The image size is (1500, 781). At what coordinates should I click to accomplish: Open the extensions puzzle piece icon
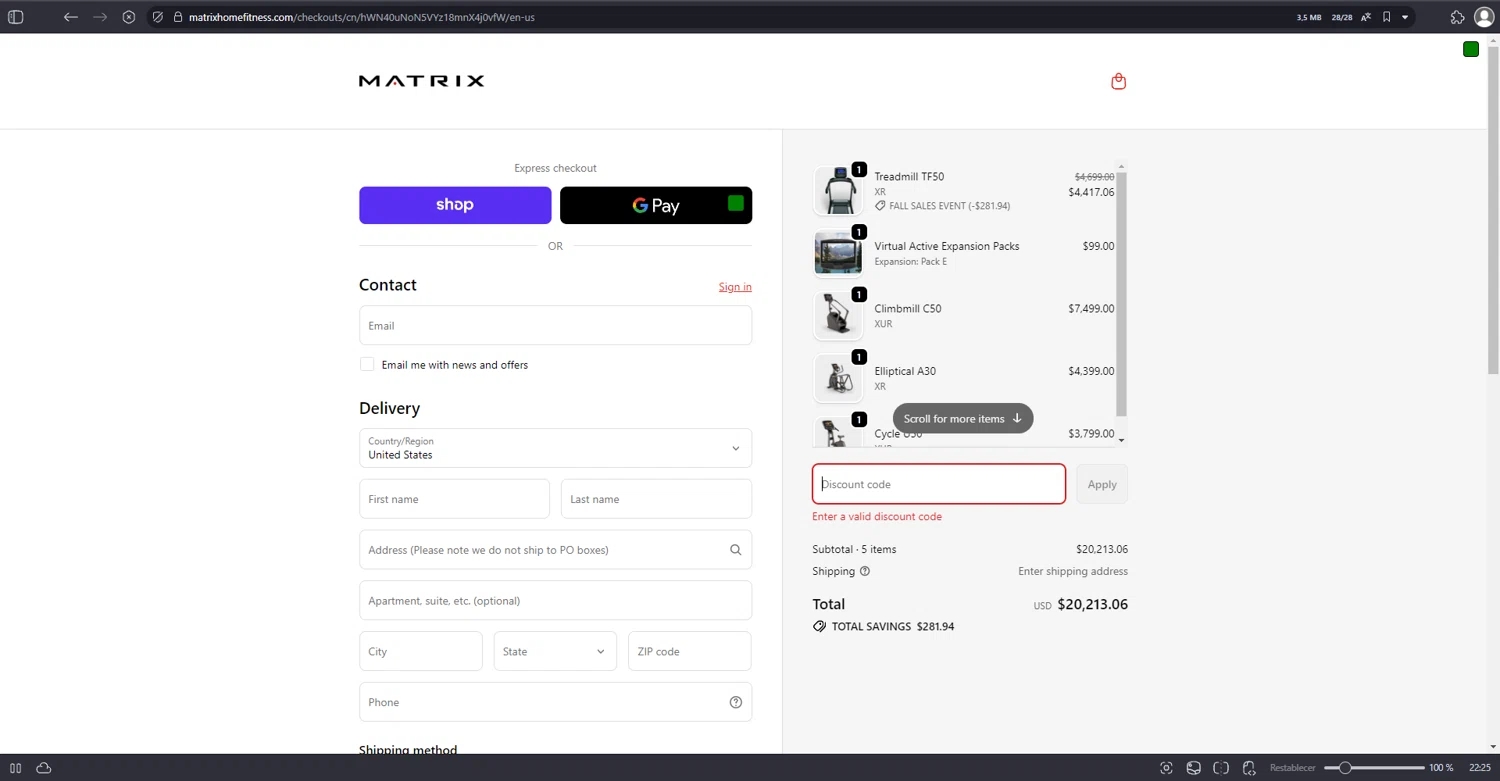point(1457,17)
